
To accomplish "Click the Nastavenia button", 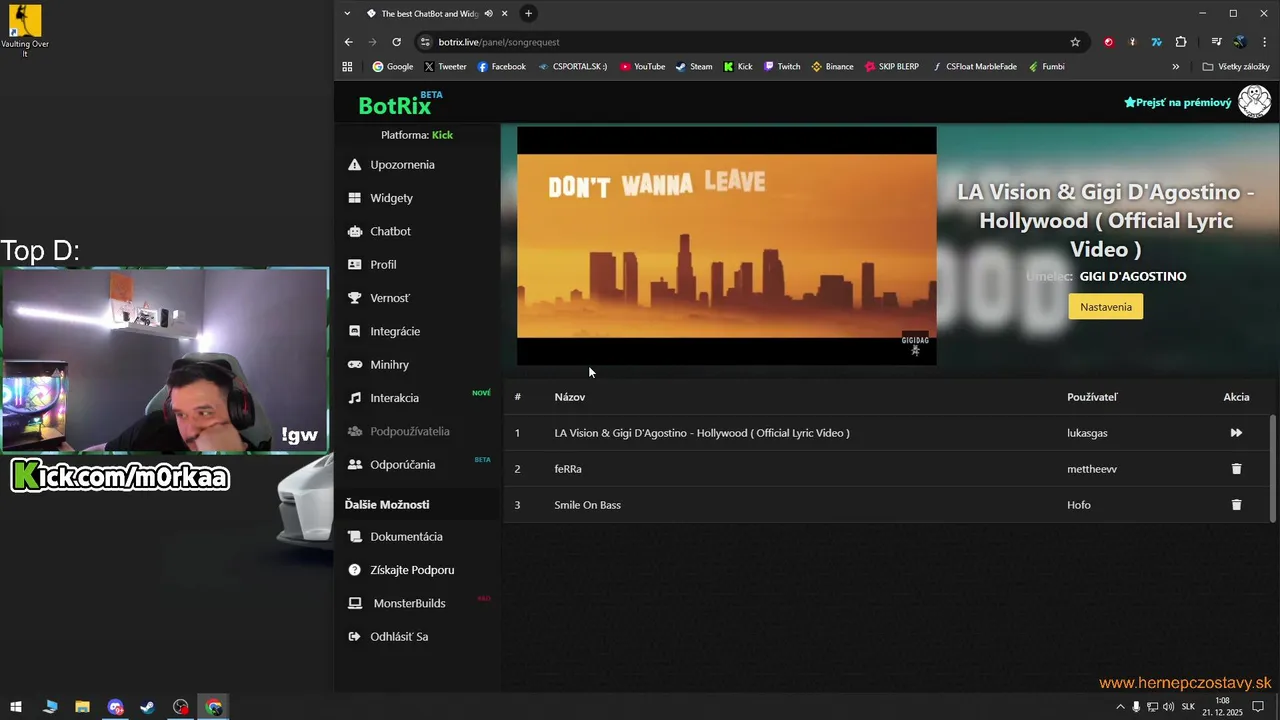I will [1106, 307].
